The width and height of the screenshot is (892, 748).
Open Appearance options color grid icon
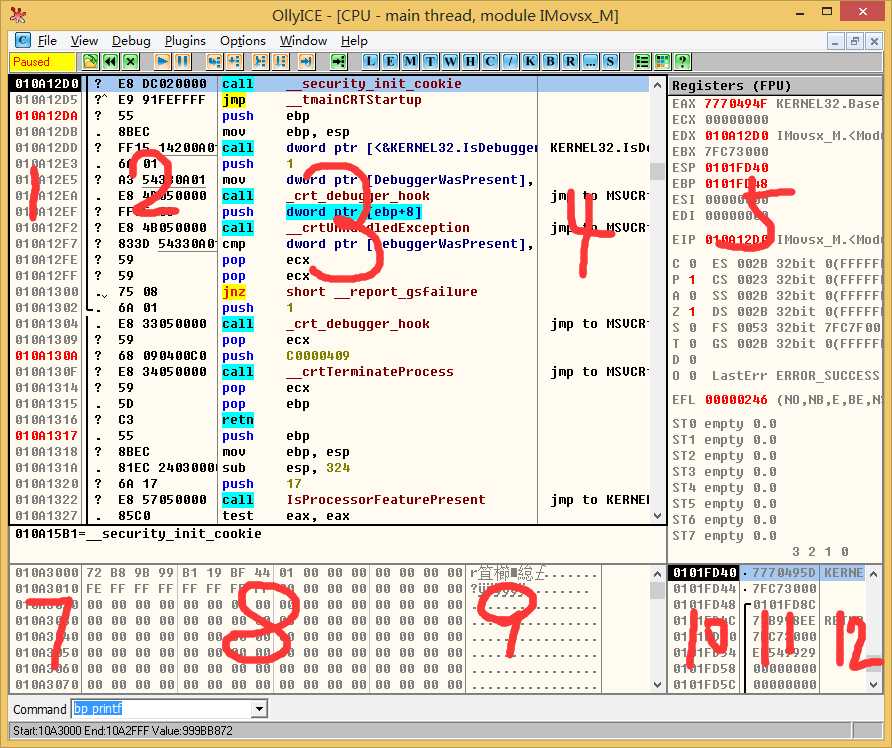(662, 61)
